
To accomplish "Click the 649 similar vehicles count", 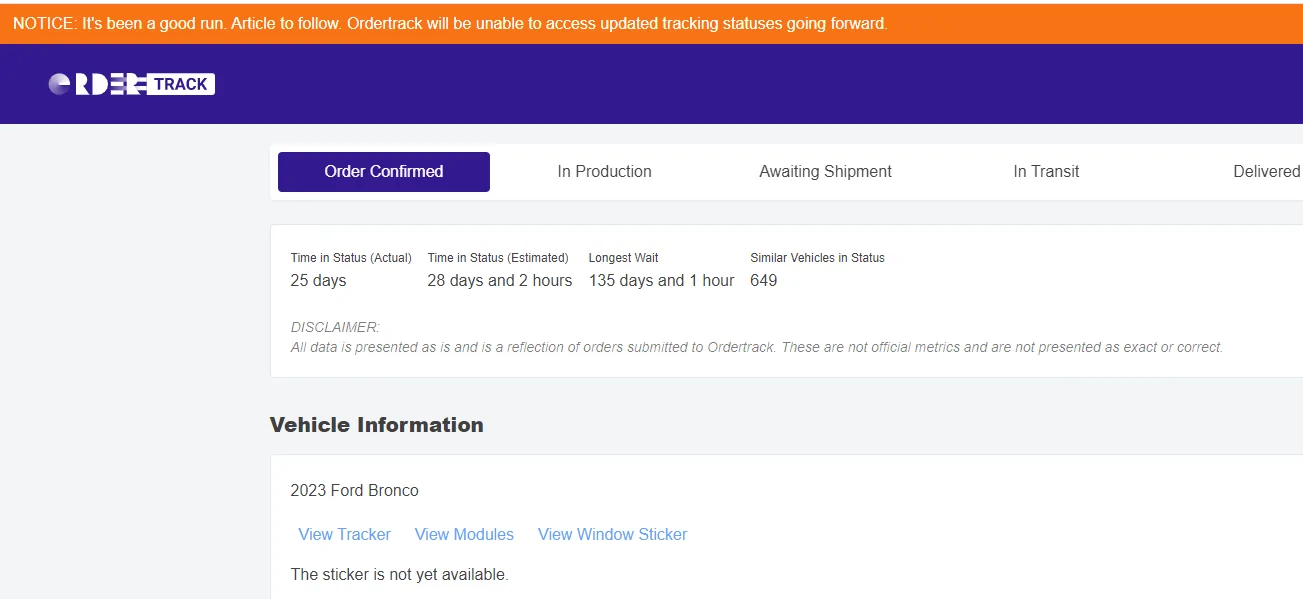I will (x=764, y=281).
